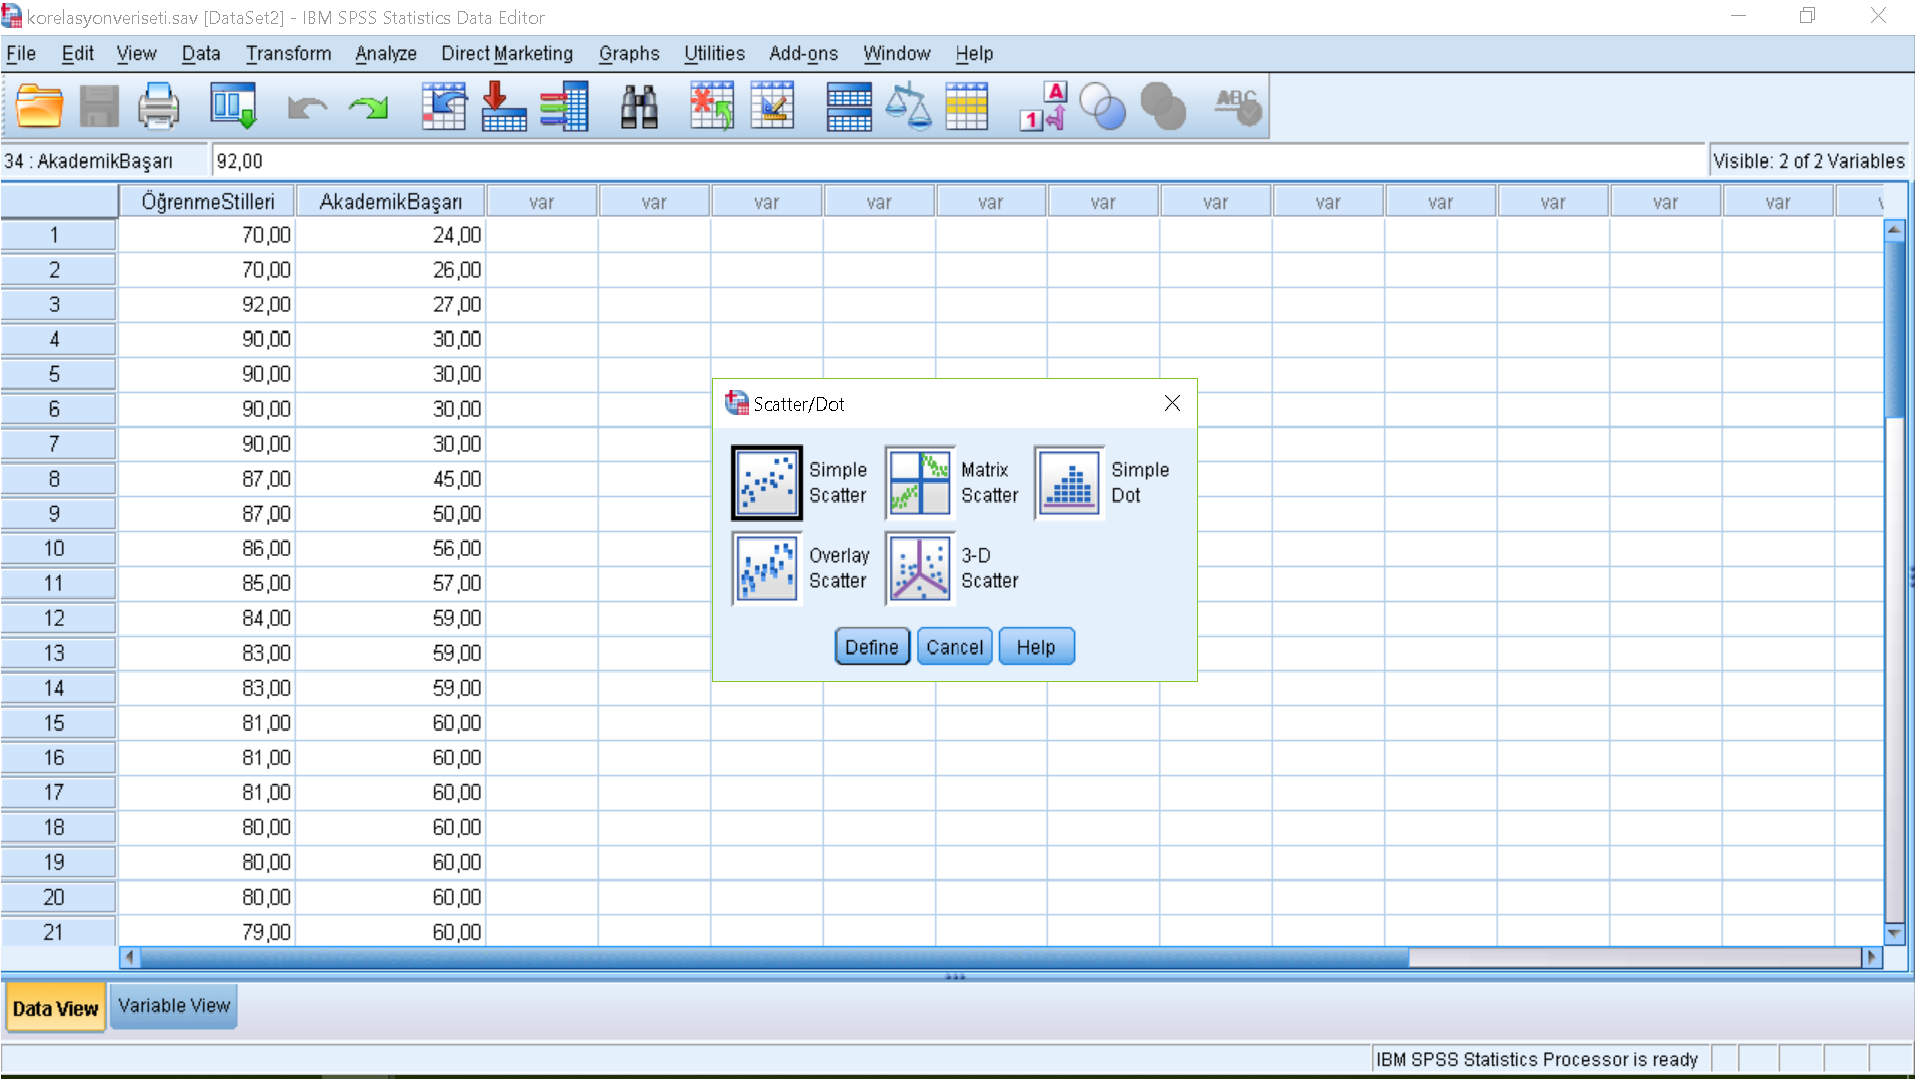Open Find with the binoculars icon
Screen dimensions: 1920x1080
click(639, 106)
